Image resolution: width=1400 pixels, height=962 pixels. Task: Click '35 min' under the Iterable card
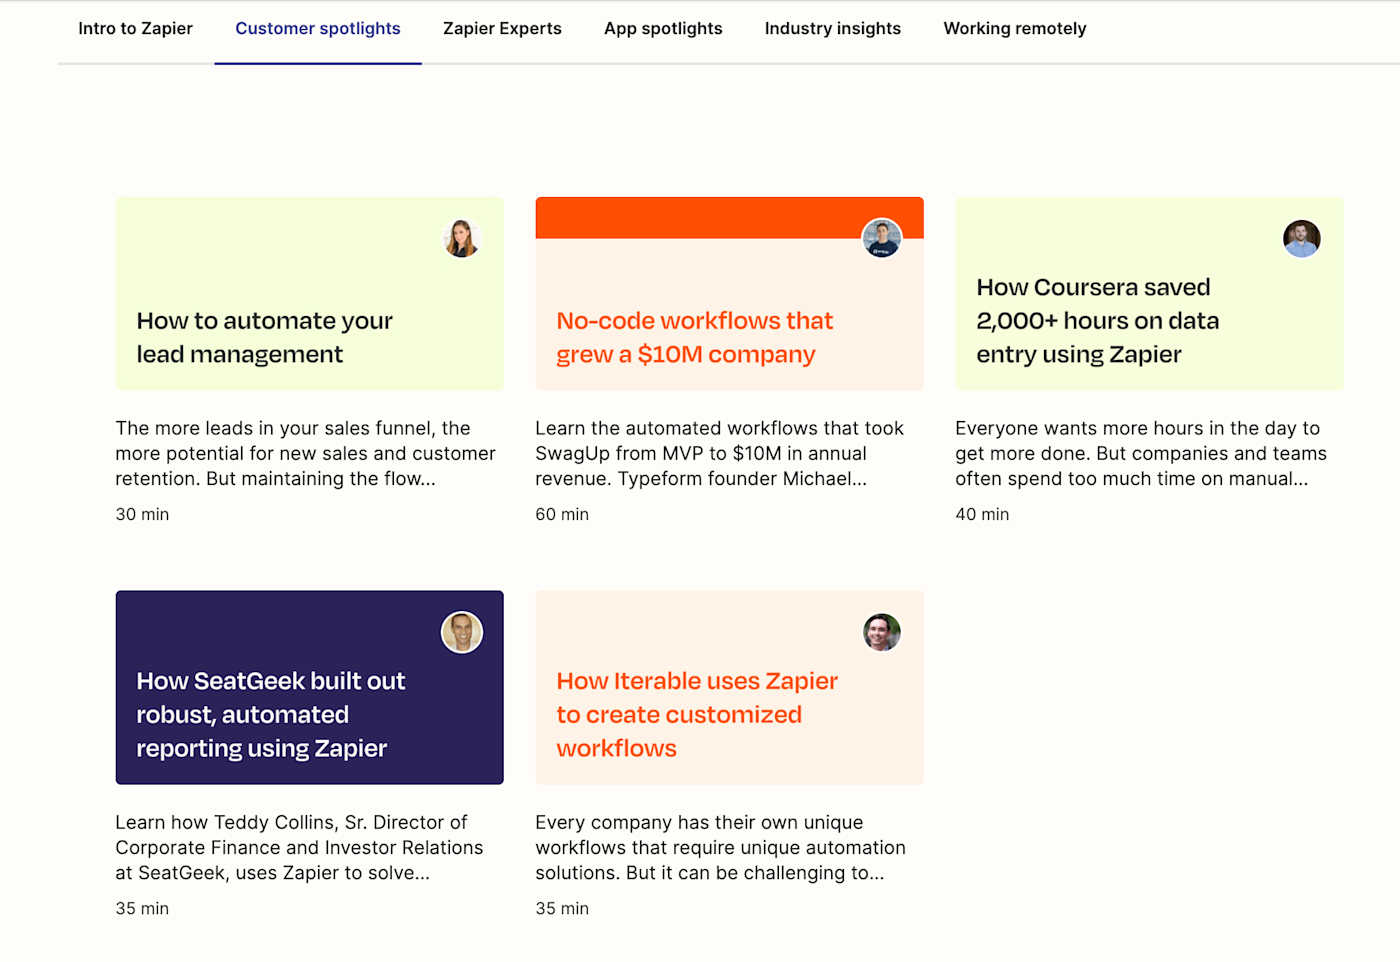tap(562, 908)
